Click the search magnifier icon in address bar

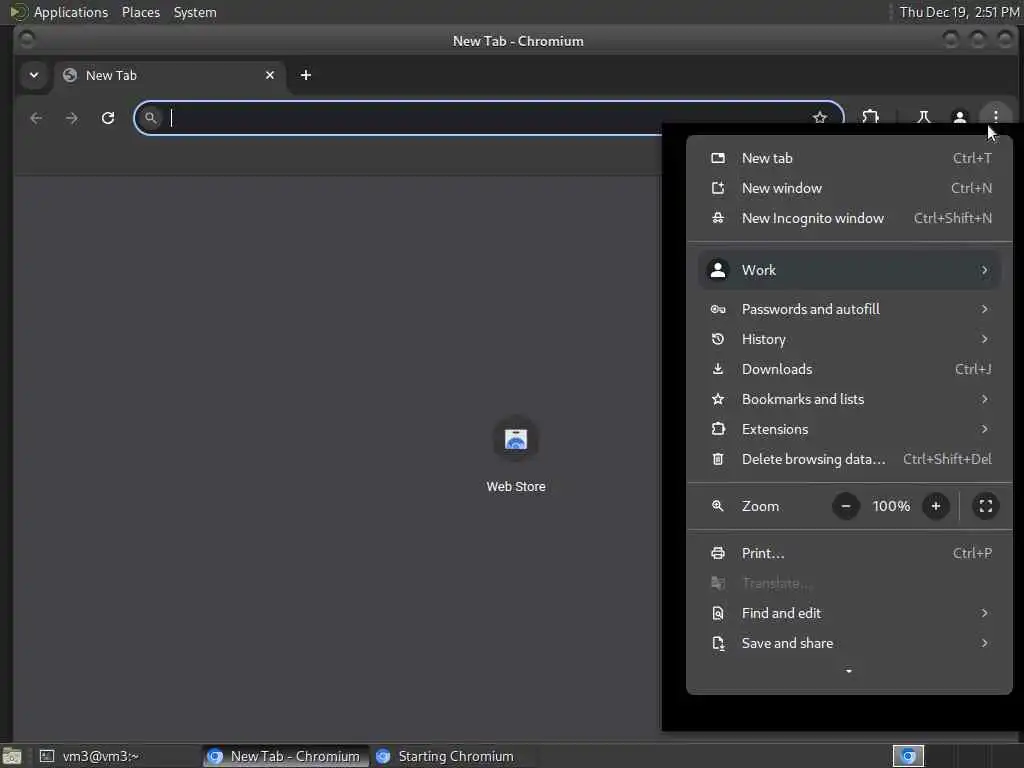click(151, 118)
